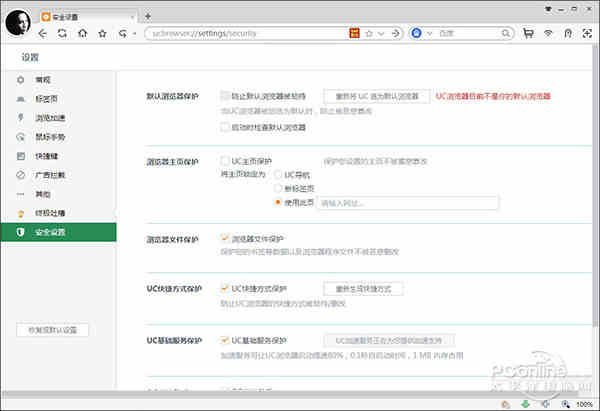Click the zoom magnifier icon in status bar
This screenshot has width=600, height=411.
pos(565,404)
